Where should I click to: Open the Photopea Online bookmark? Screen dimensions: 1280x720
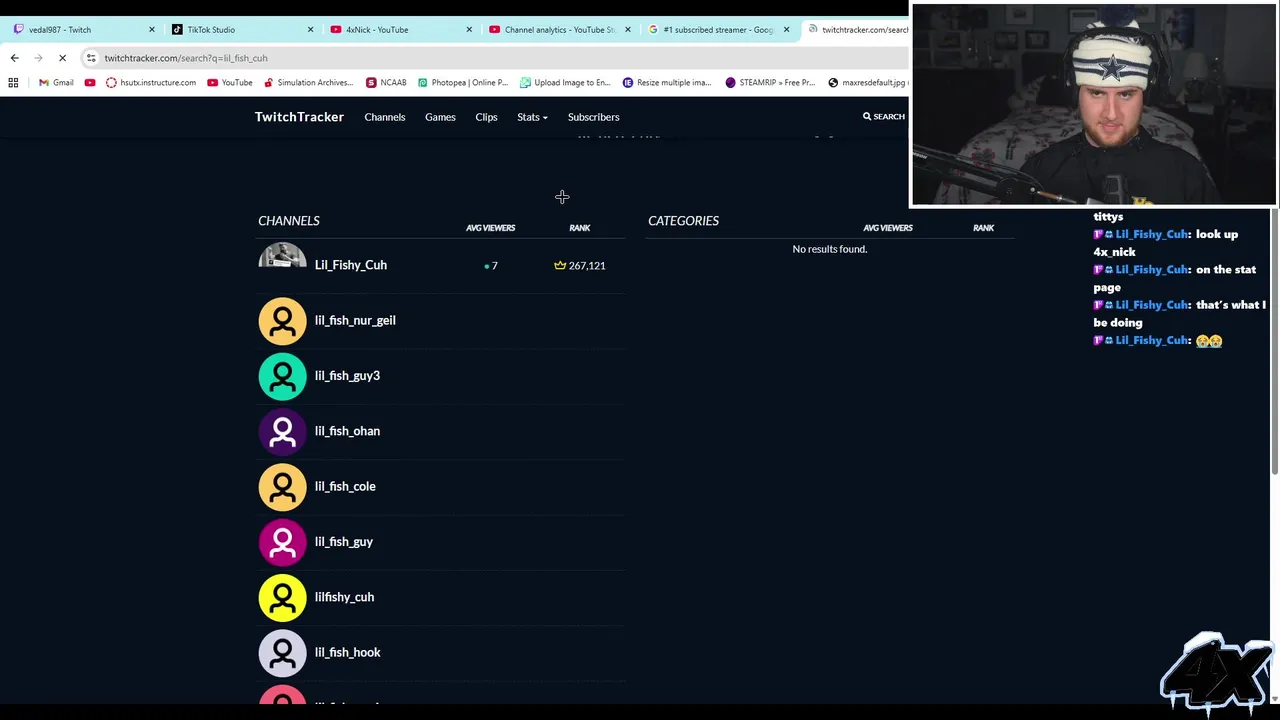(x=463, y=83)
